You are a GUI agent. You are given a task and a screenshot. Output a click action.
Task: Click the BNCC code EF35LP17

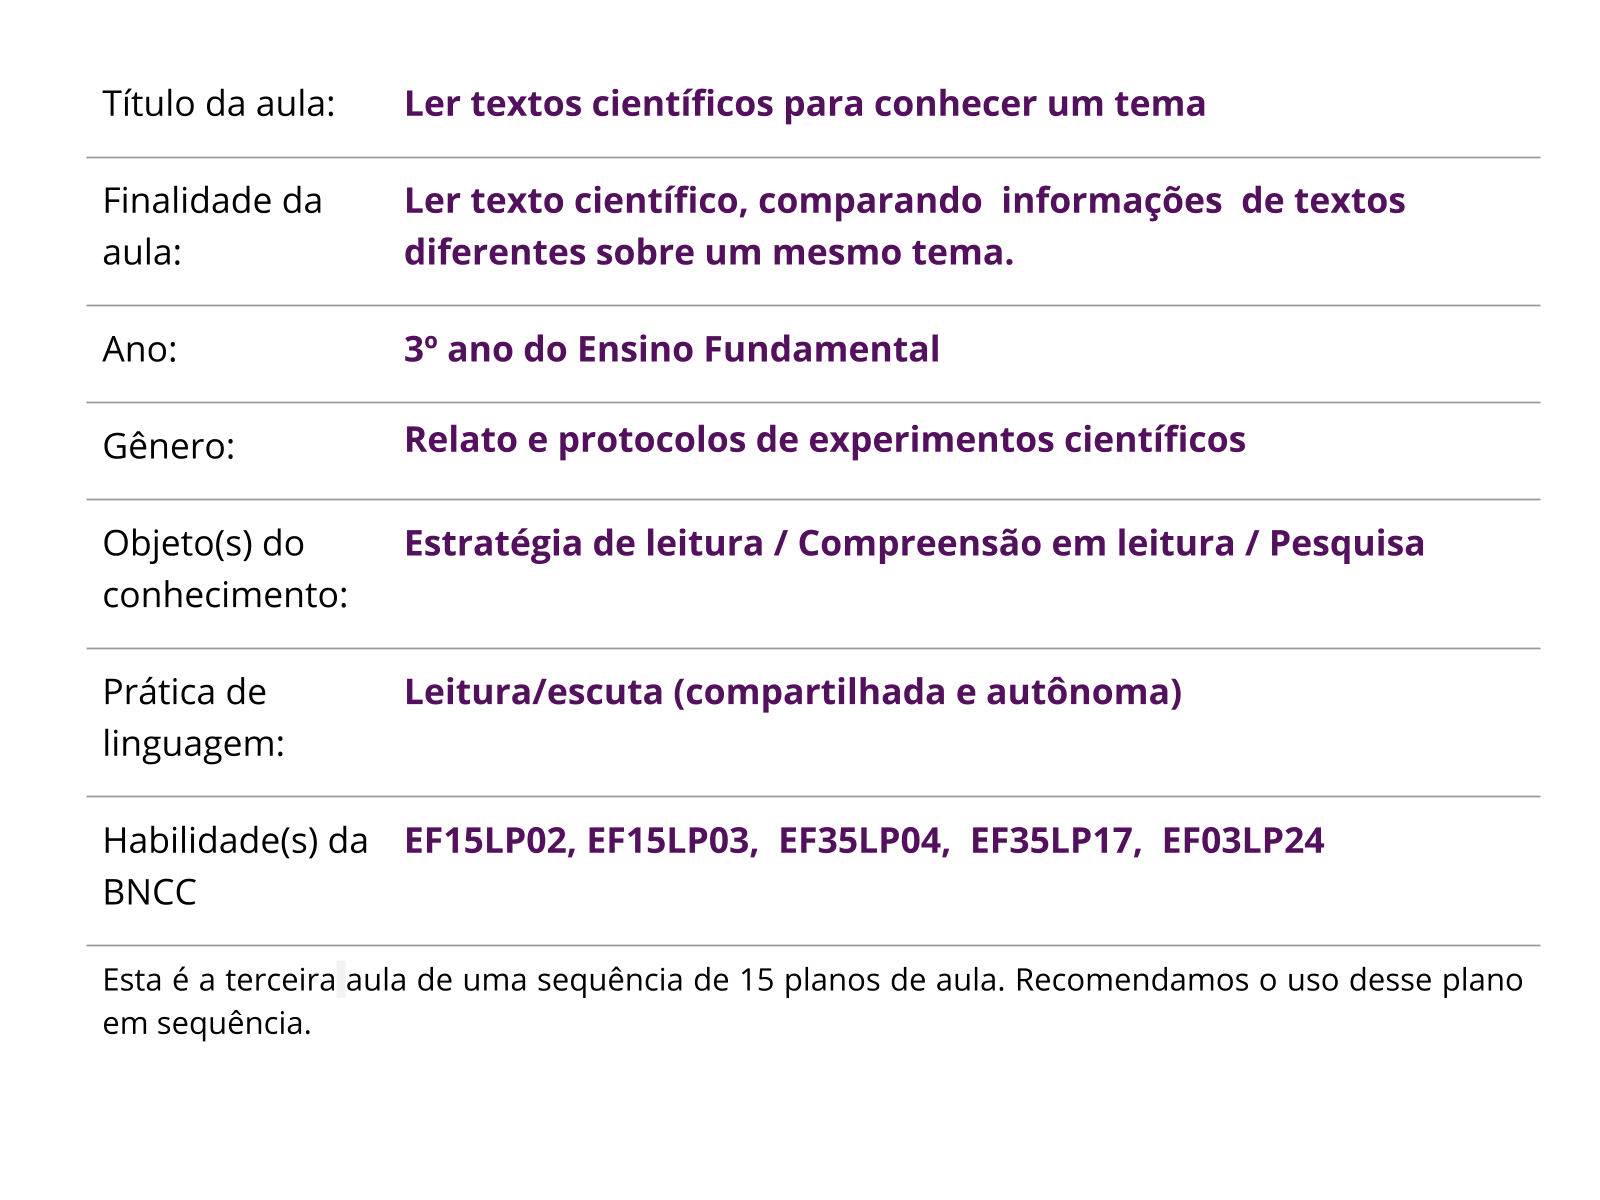tap(1052, 841)
